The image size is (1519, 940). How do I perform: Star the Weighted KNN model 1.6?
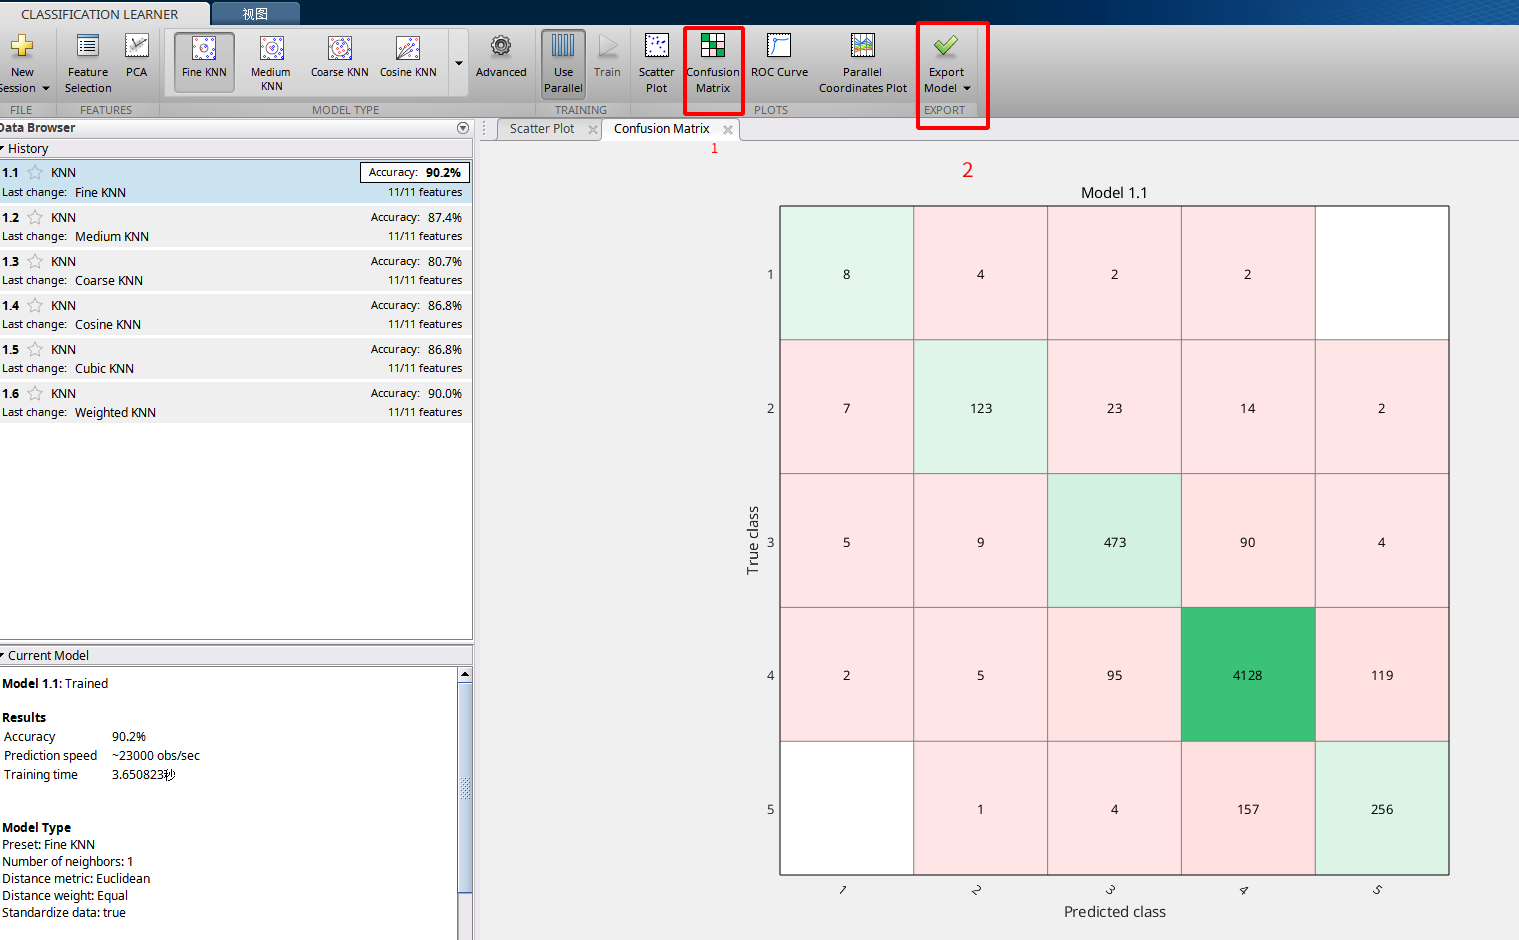click(34, 393)
